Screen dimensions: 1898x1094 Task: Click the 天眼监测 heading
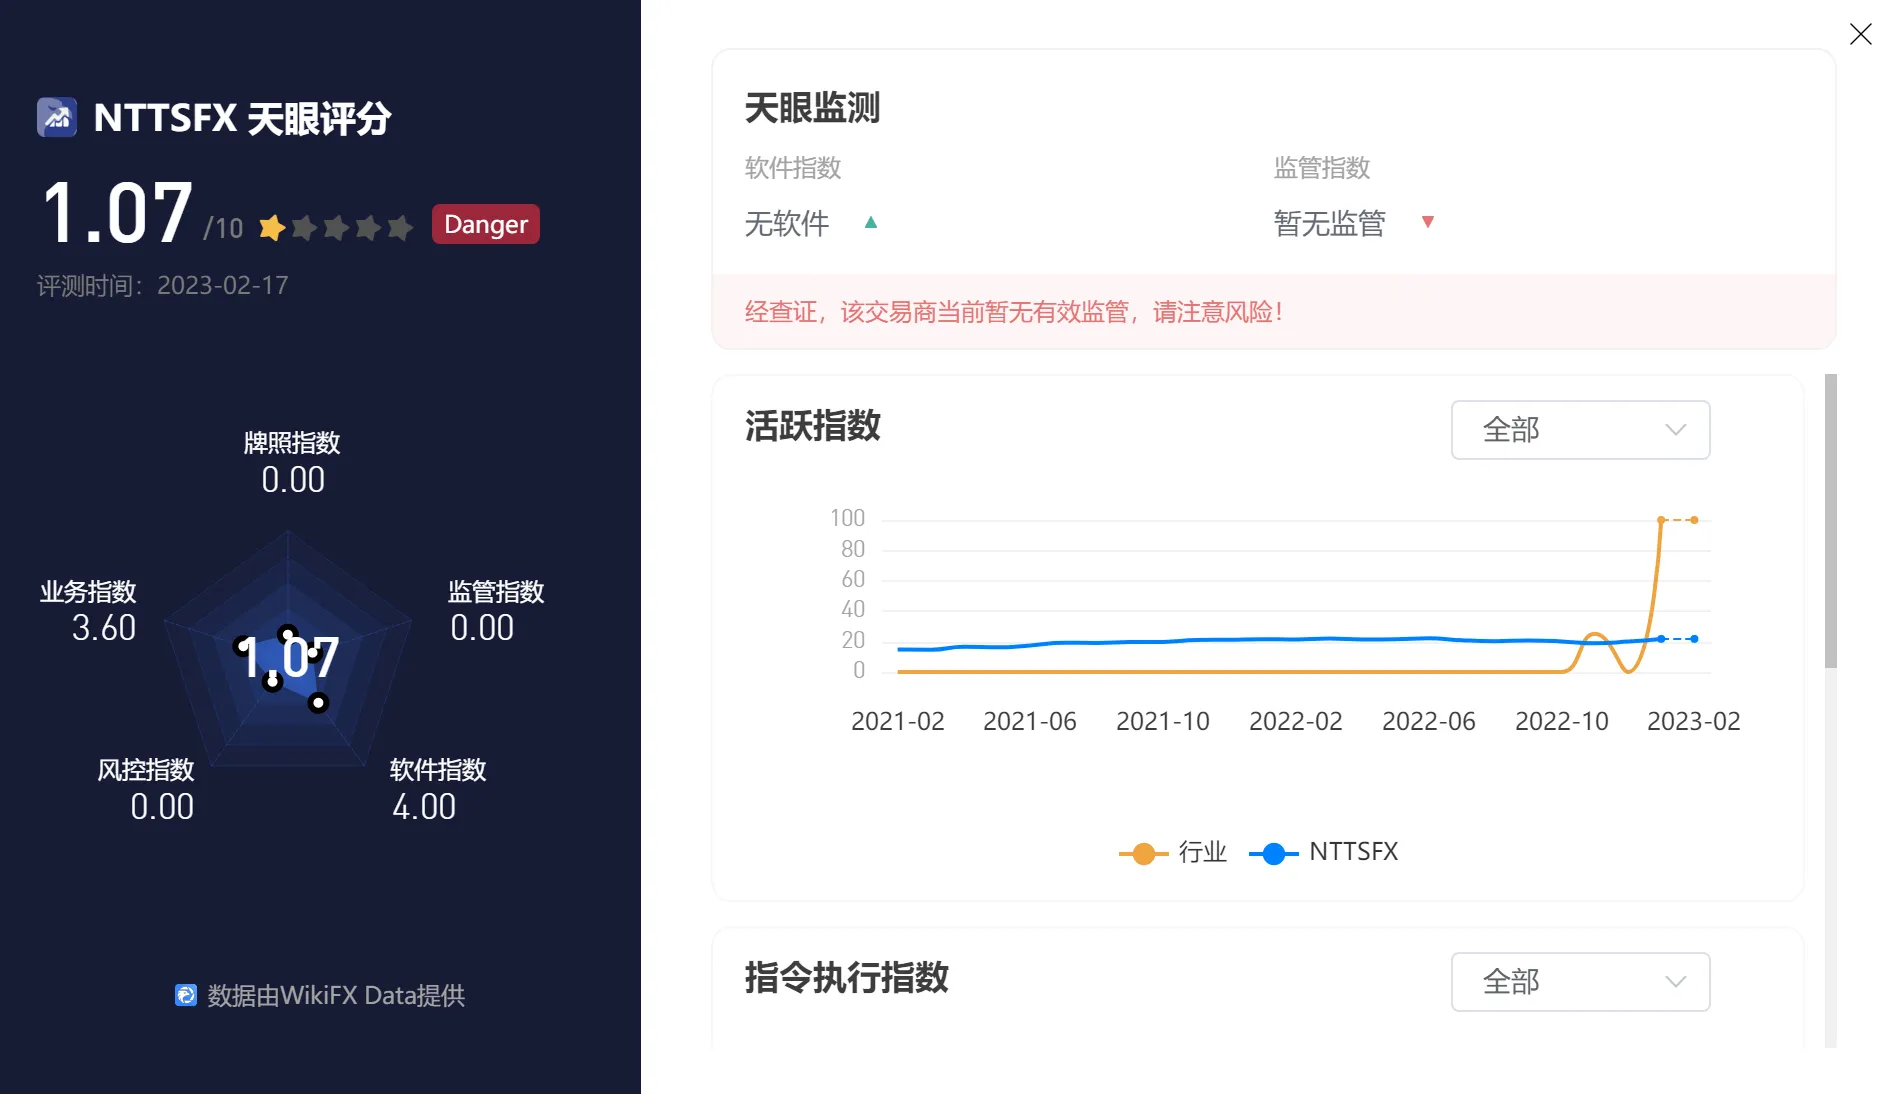(812, 107)
